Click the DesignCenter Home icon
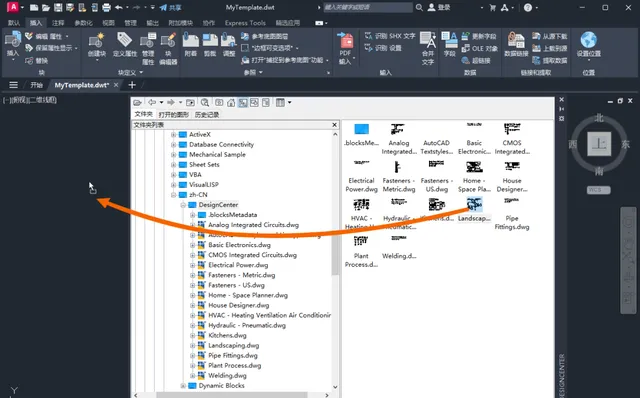This screenshot has width=640, height=398. click(x=231, y=102)
